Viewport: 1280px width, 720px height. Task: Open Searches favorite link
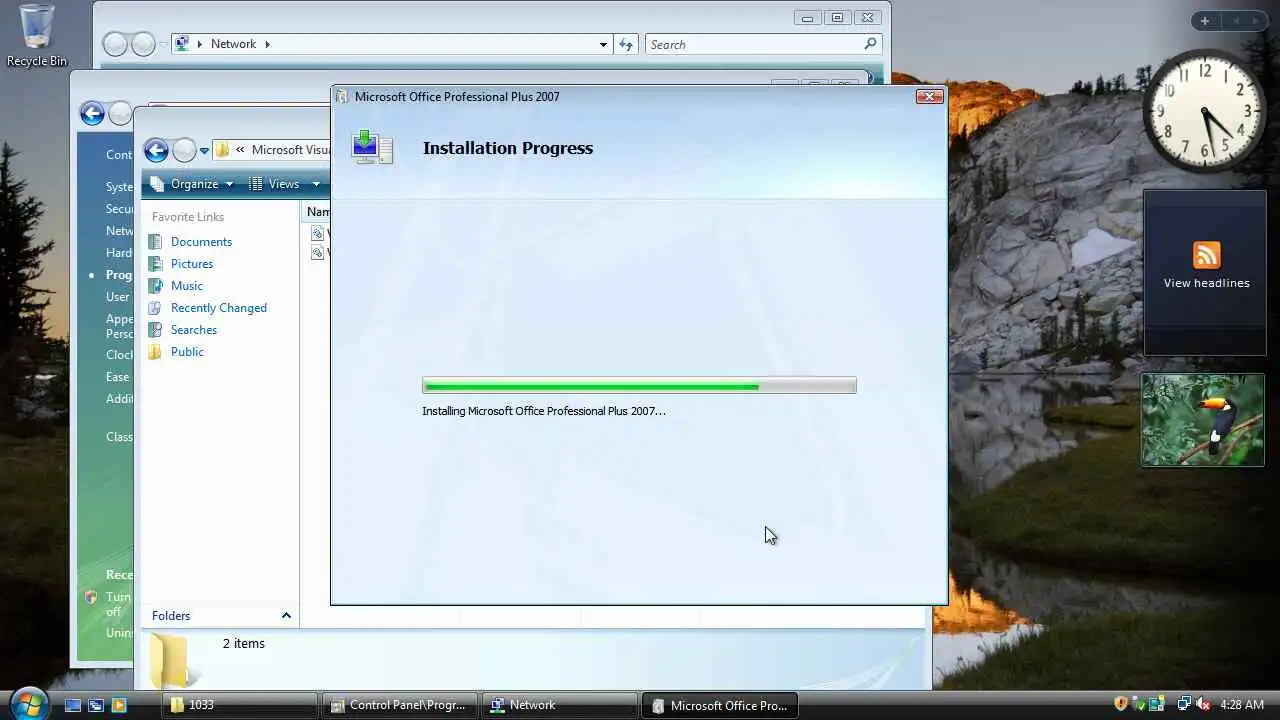point(194,330)
